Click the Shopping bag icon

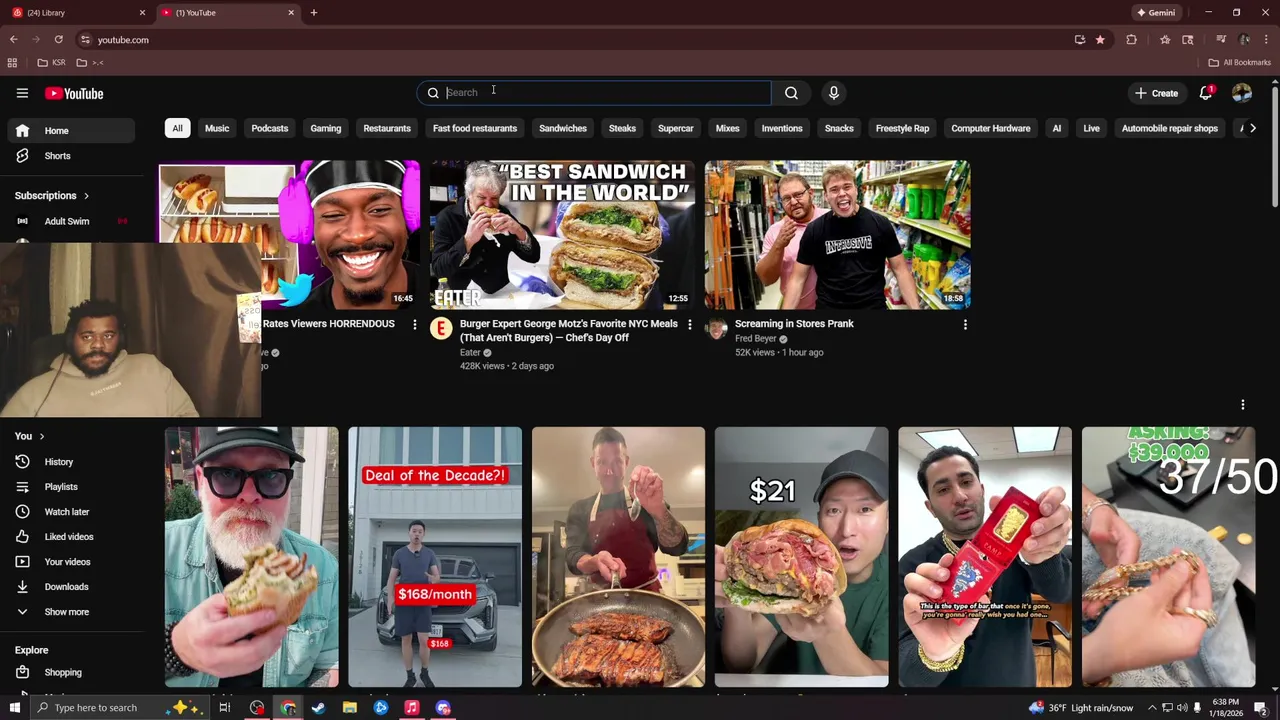(x=22, y=672)
